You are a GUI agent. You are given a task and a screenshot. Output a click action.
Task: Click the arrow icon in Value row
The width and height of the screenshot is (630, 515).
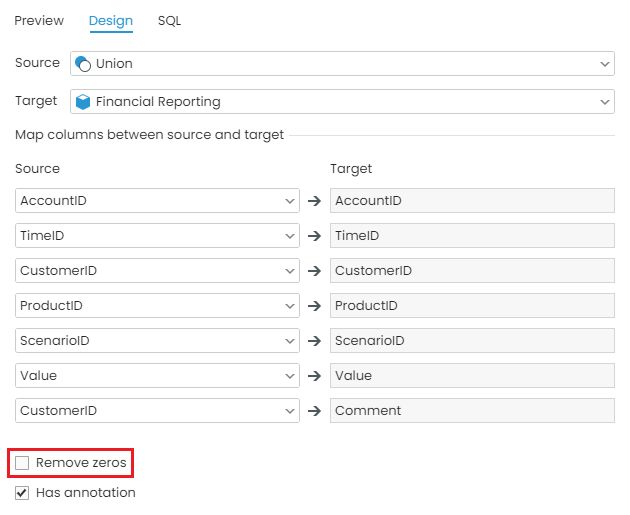pyautogui.click(x=315, y=376)
